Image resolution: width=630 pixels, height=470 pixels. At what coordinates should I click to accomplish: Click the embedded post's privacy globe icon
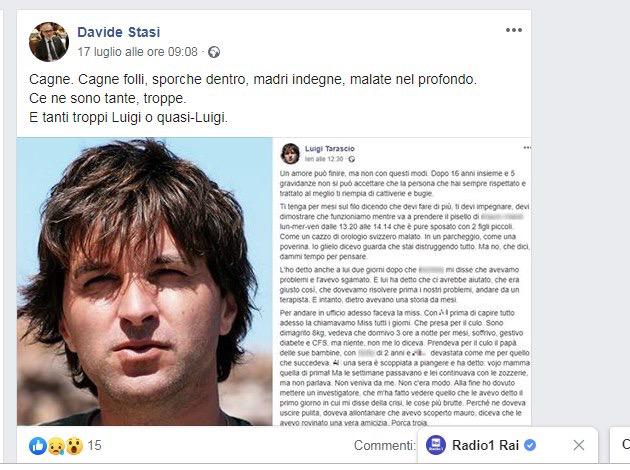(352, 159)
